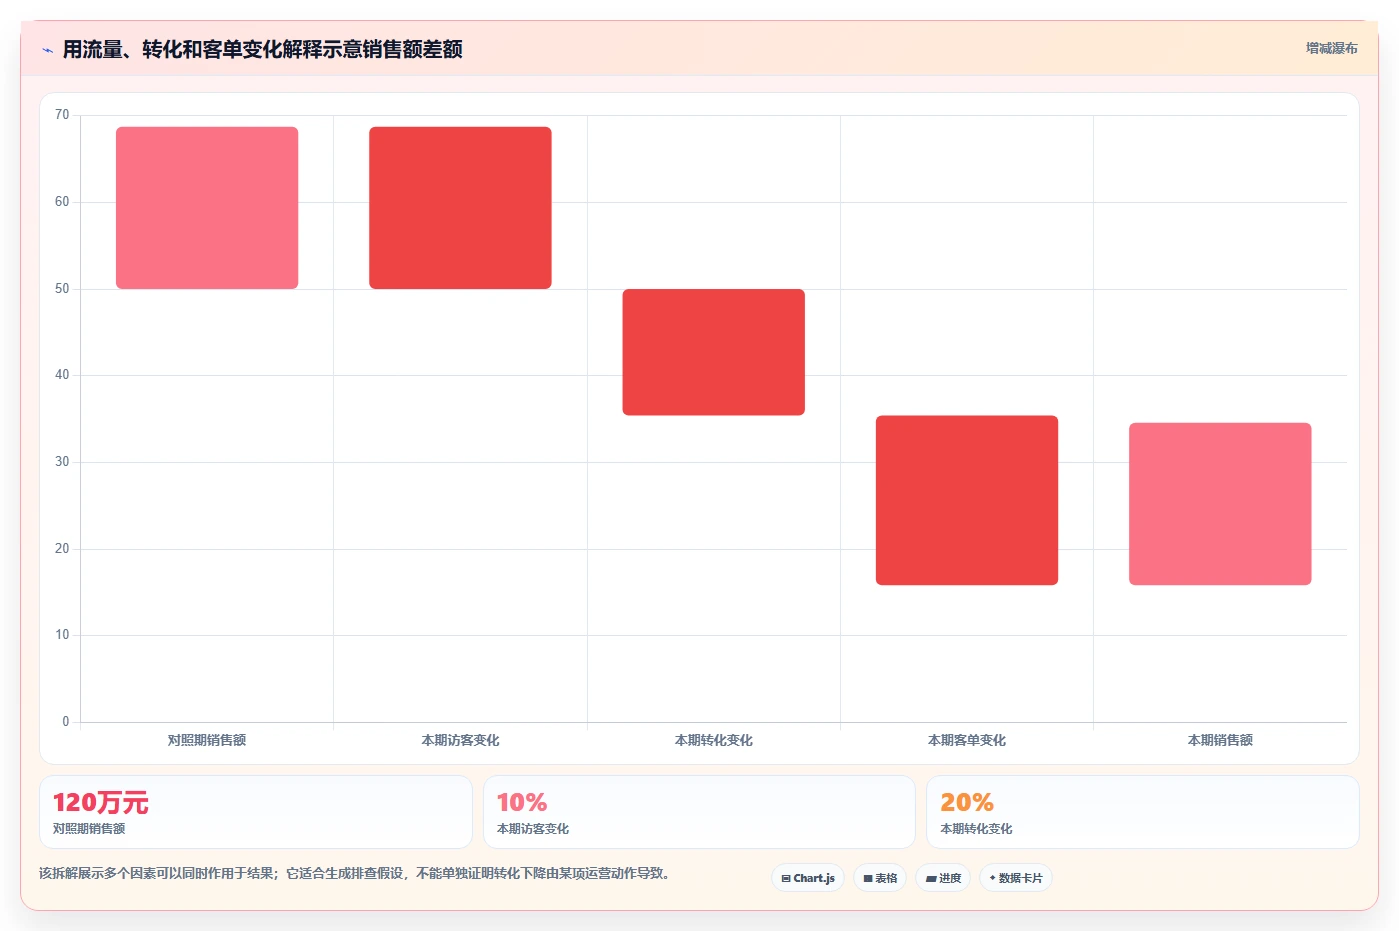The width and height of the screenshot is (1399, 931).
Task: Click the 本期转化变化 red bar
Action: point(714,352)
